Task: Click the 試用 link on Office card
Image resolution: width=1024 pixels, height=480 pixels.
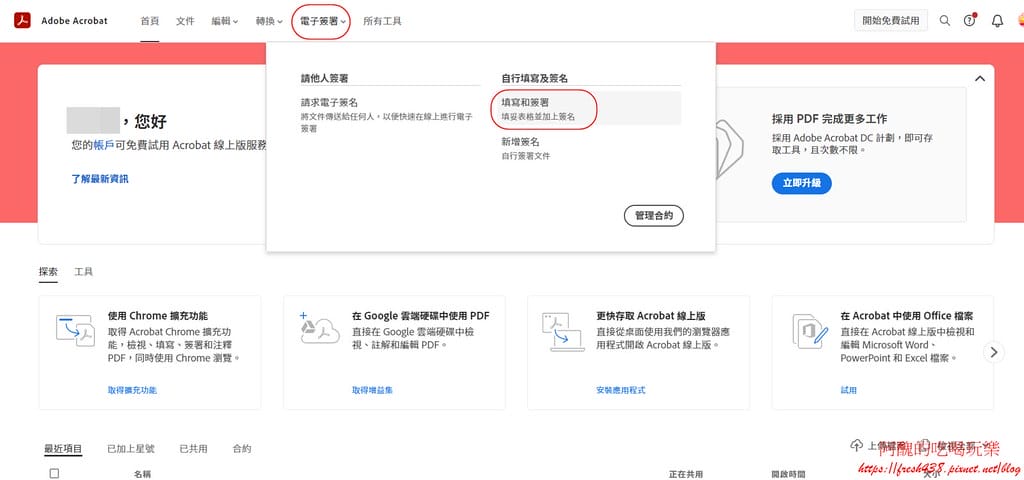Action: [x=848, y=390]
